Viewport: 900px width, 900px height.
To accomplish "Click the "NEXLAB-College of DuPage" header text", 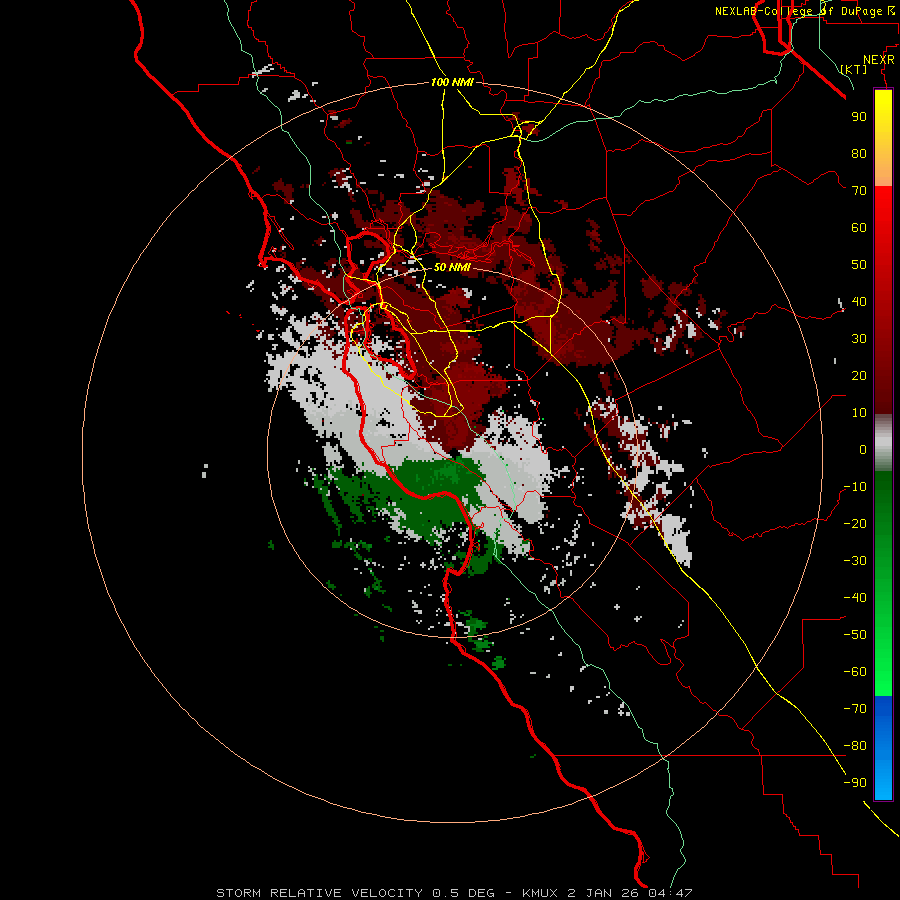I will pyautogui.click(x=798, y=11).
